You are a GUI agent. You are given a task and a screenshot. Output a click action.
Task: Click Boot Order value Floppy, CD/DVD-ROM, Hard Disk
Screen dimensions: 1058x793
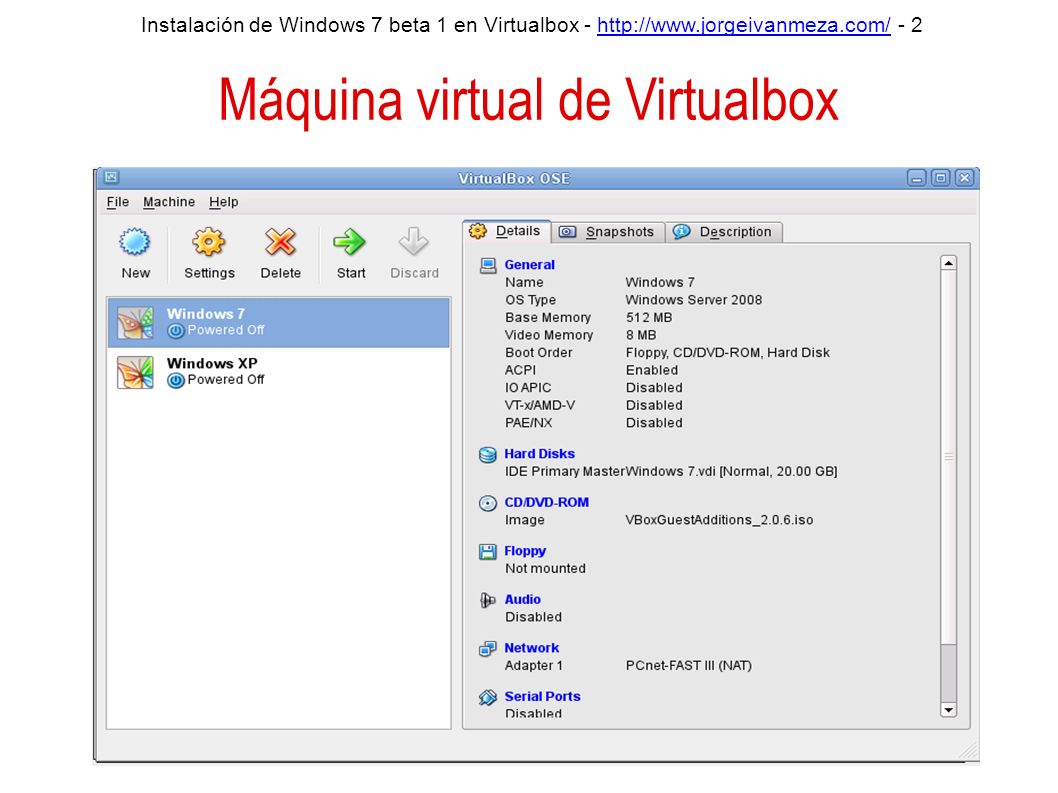727,353
